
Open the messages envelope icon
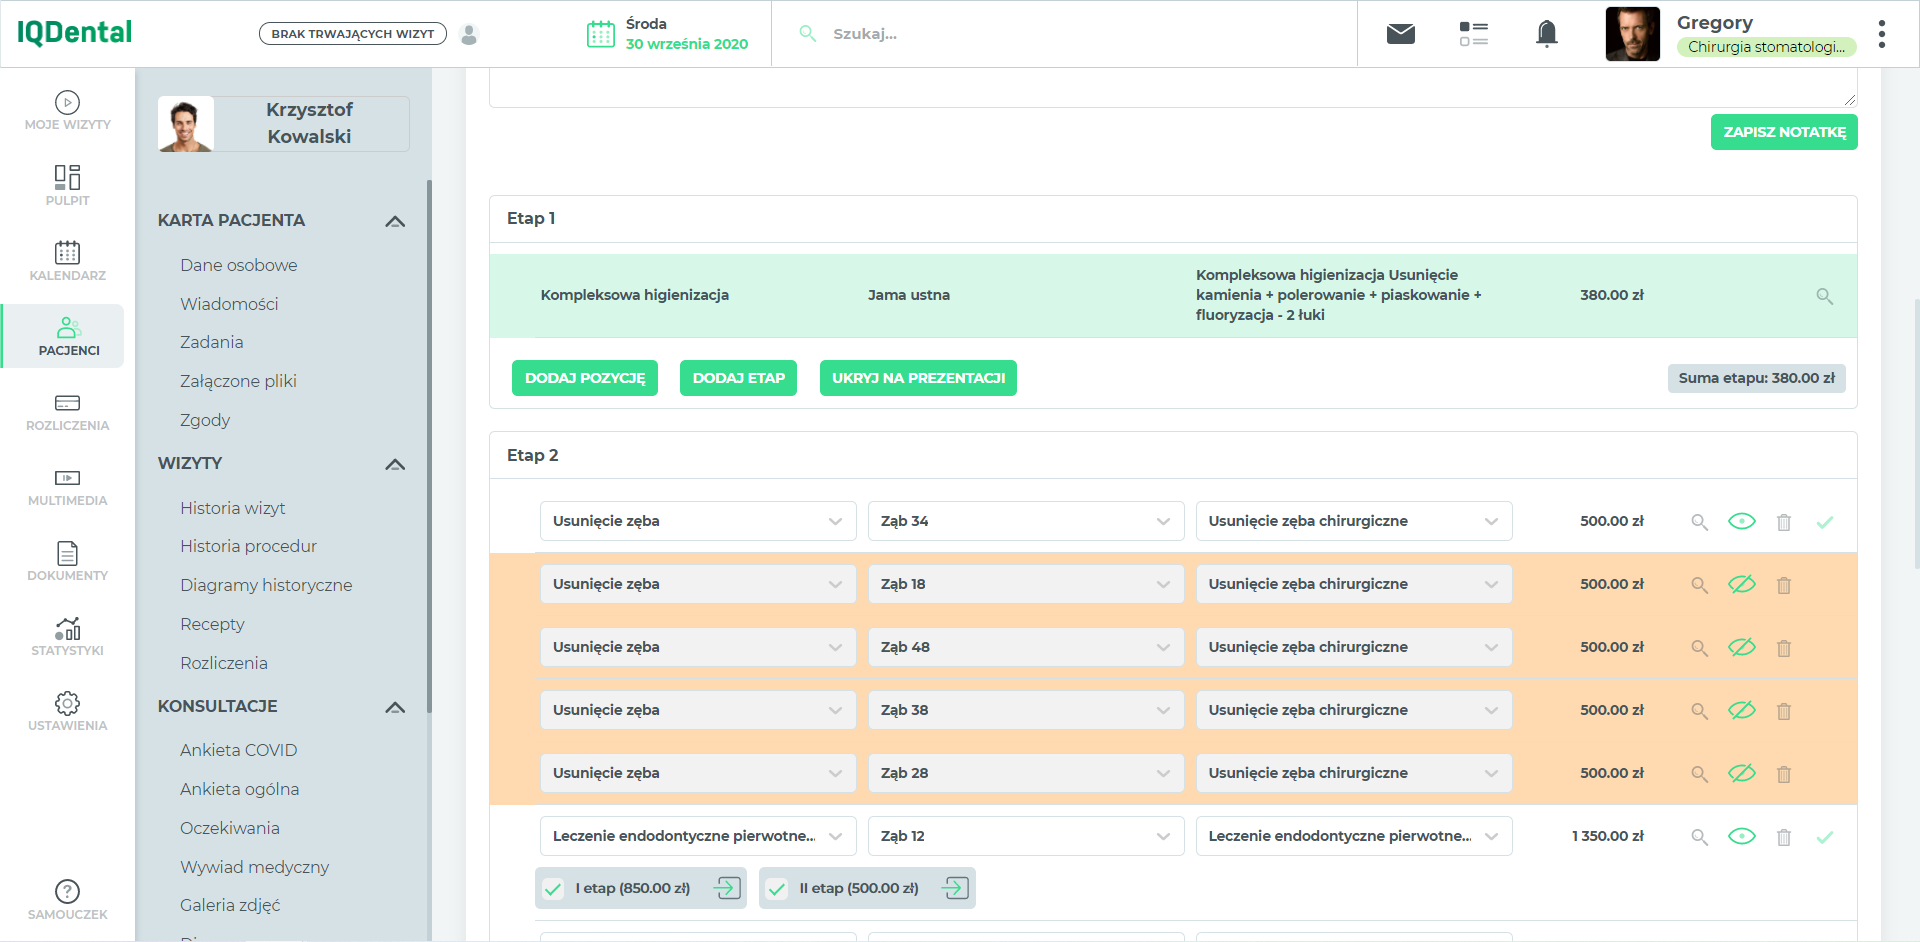tap(1401, 34)
